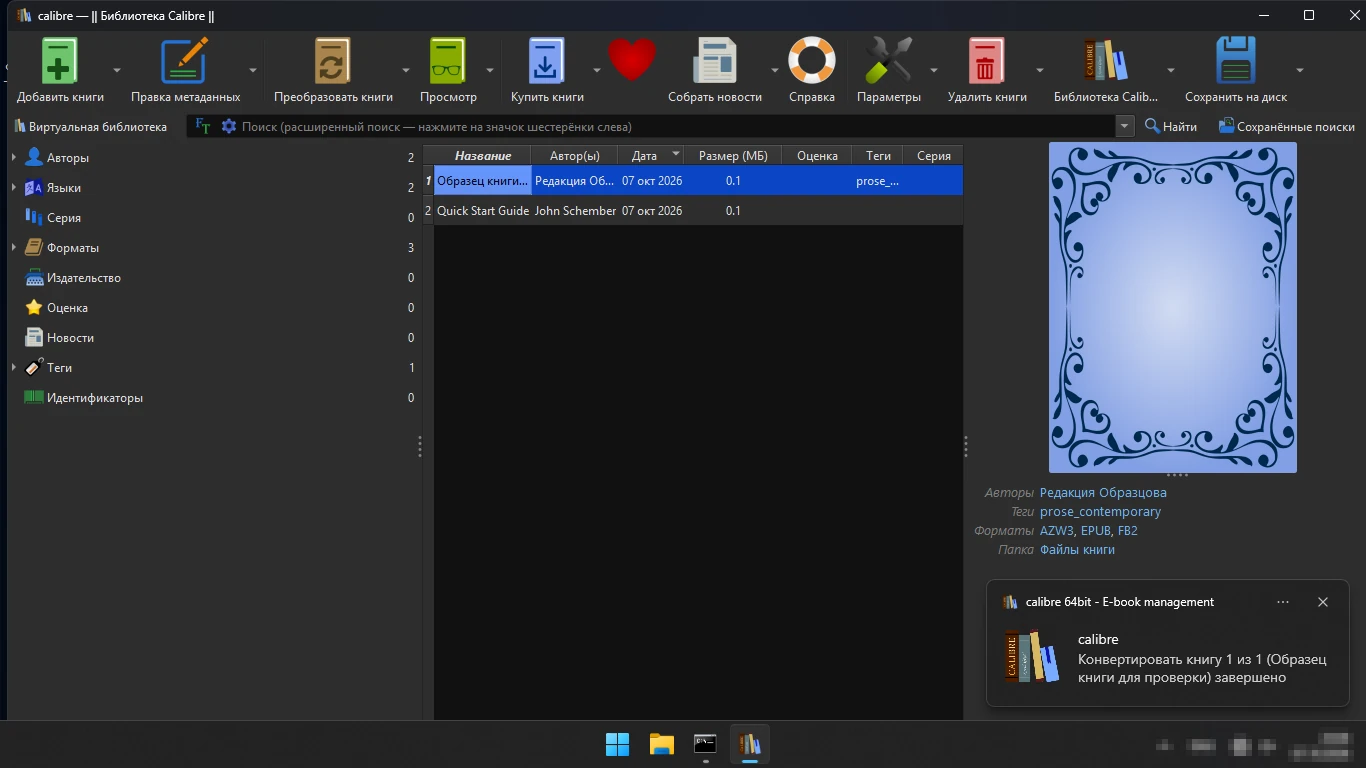Expand the Авторы tree node
This screenshot has width=1366, height=768.
[x=13, y=158]
